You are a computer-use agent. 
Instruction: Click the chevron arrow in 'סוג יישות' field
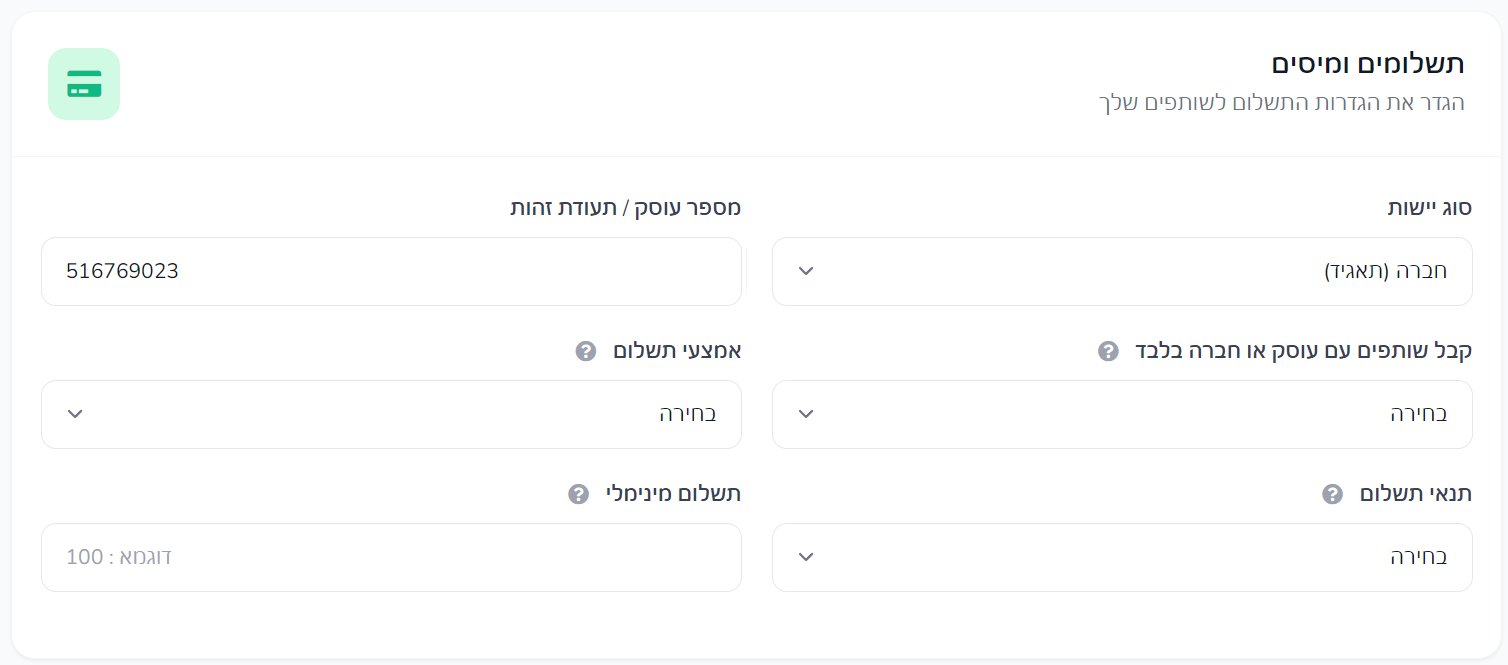click(x=807, y=271)
